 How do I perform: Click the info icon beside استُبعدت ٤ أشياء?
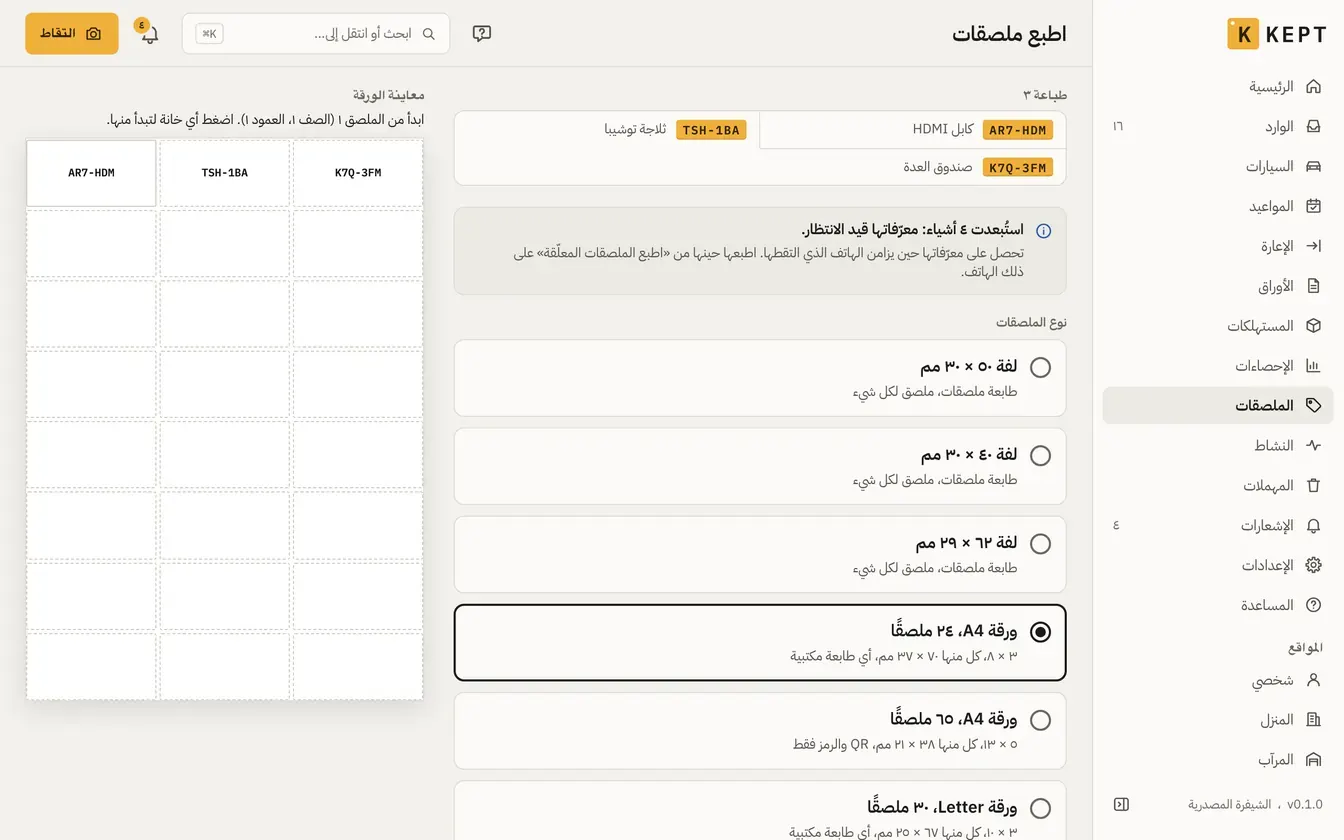pyautogui.click(x=1043, y=231)
